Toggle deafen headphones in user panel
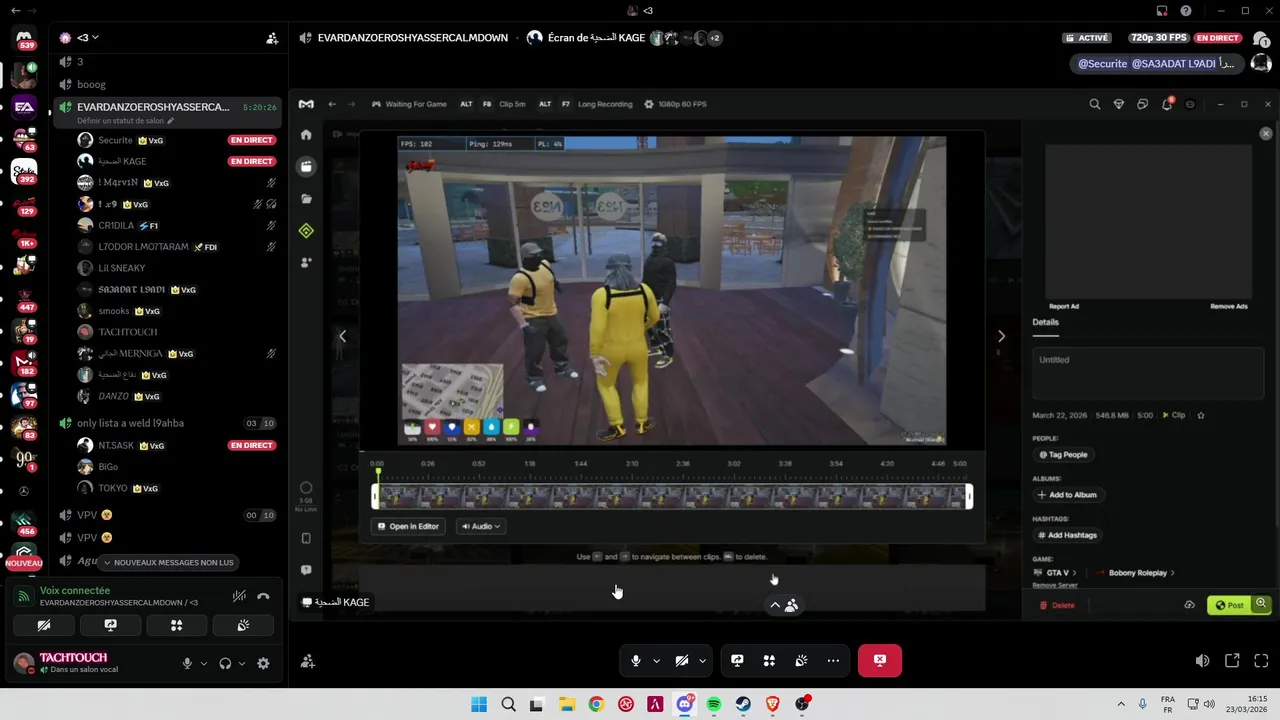The image size is (1280, 720). 225,663
